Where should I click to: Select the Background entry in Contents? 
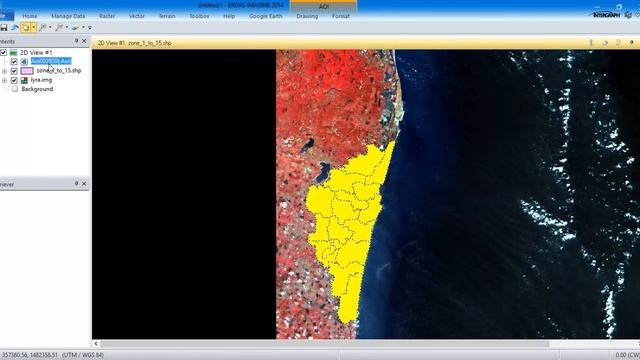click(x=37, y=89)
